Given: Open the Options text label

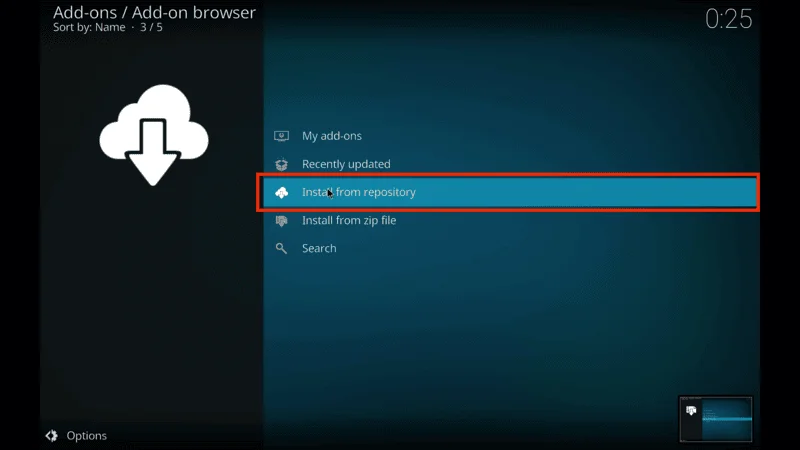Looking at the screenshot, I should [x=86, y=436].
